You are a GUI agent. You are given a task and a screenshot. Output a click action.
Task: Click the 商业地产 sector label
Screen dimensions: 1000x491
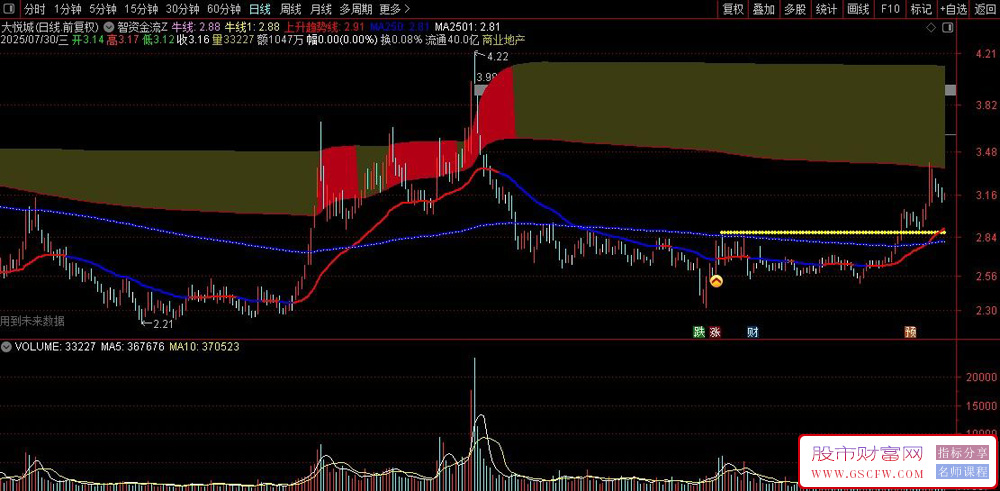(505, 40)
